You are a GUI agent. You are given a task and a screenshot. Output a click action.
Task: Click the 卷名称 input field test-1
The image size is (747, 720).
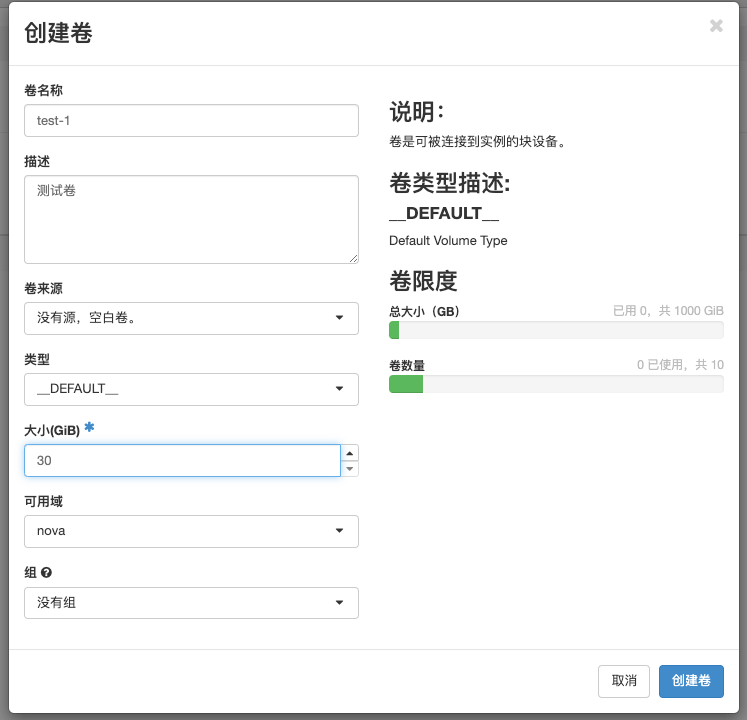(192, 121)
